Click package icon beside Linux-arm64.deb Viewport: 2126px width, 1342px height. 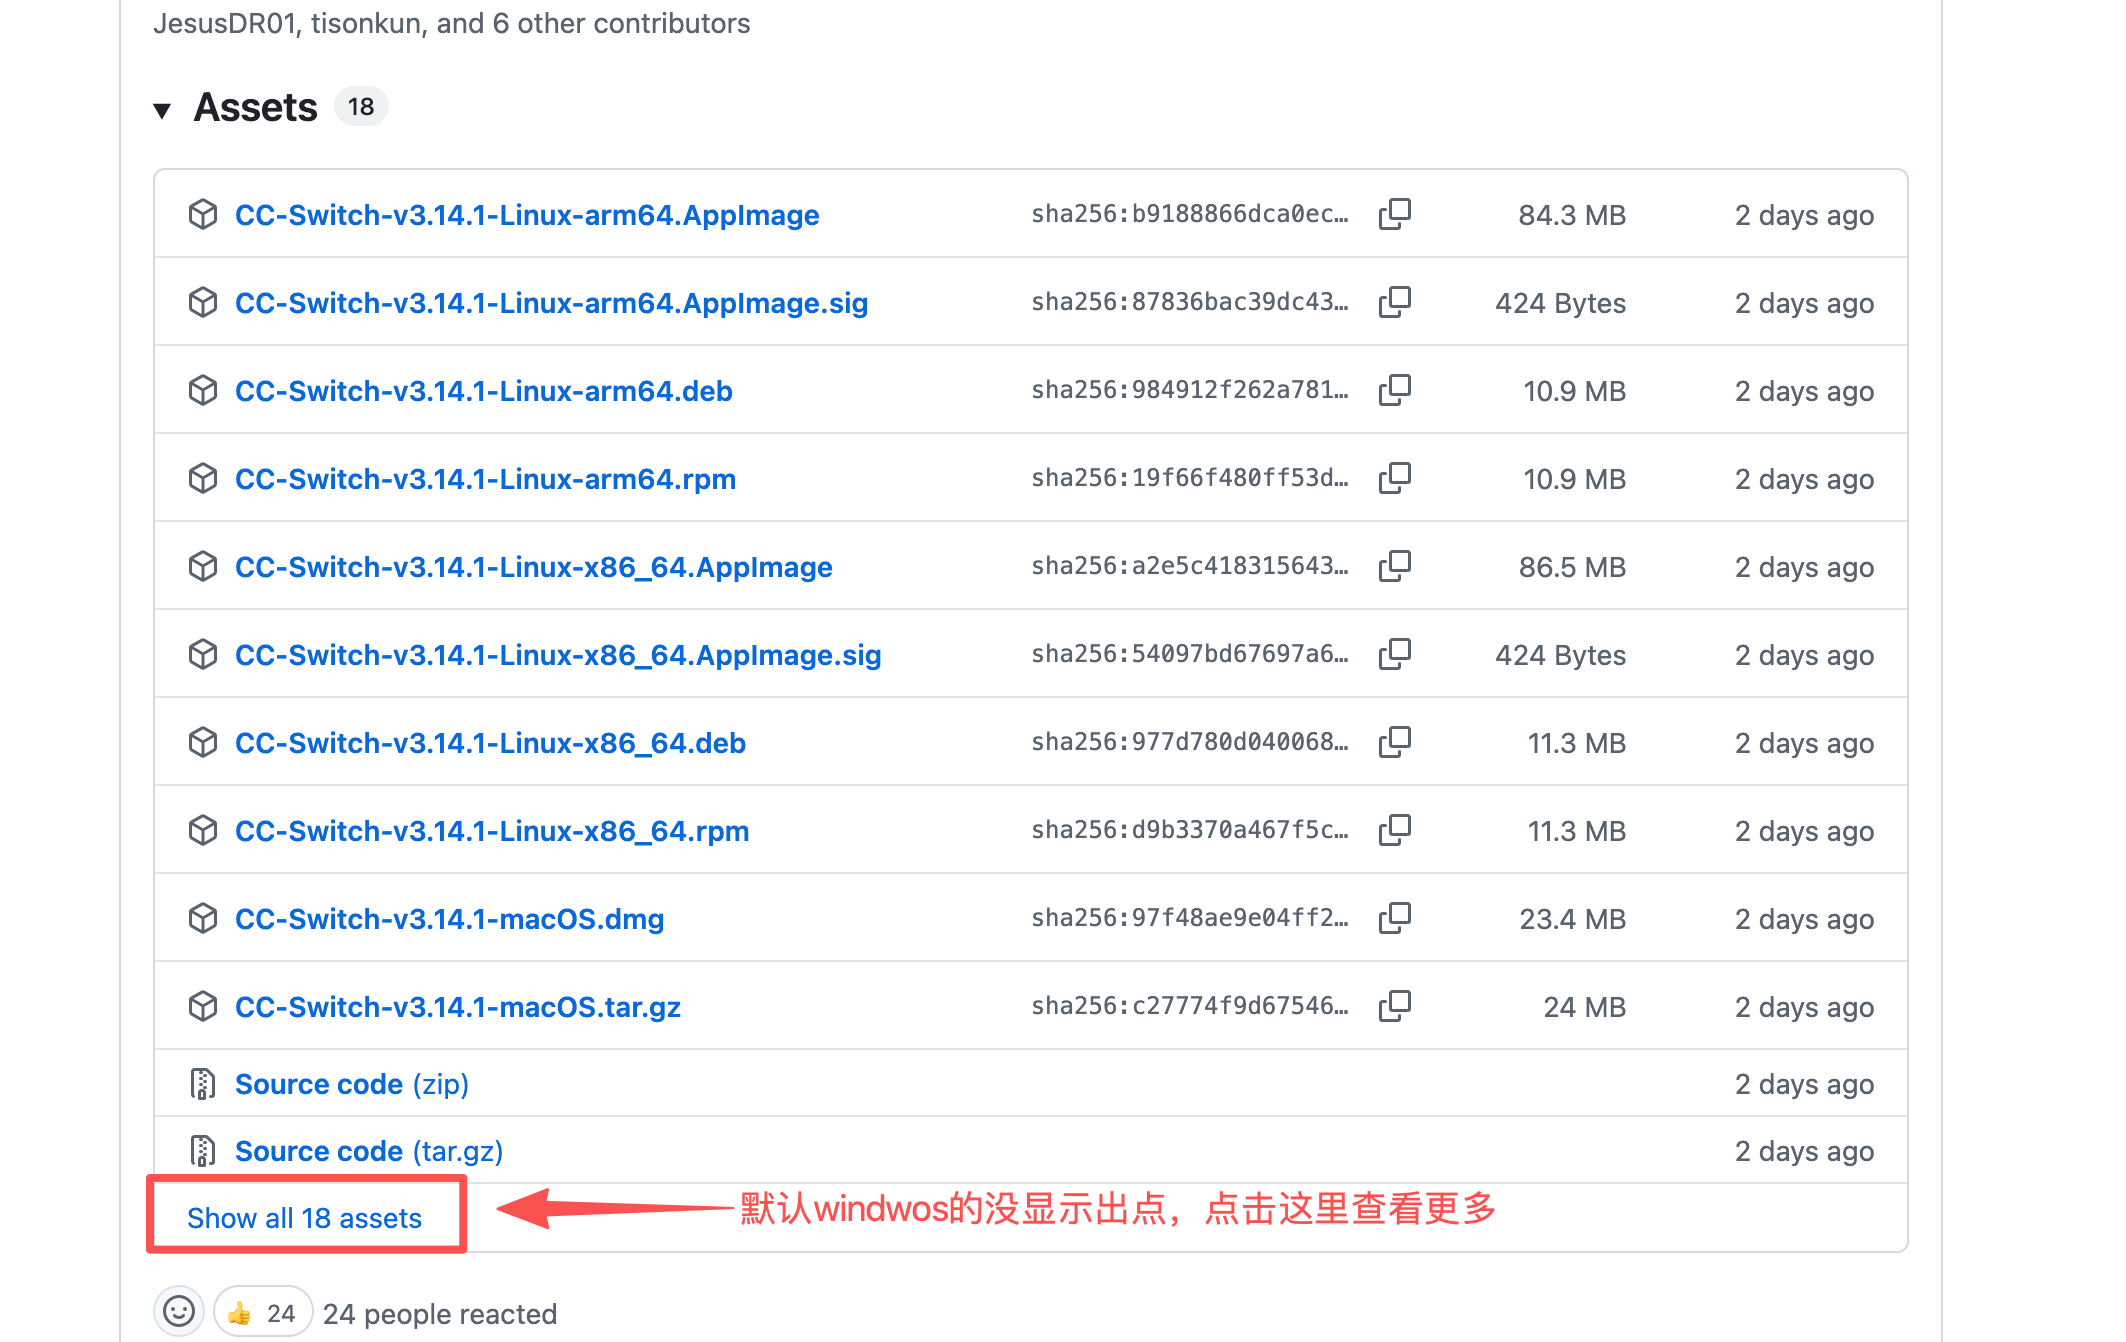pyautogui.click(x=203, y=390)
